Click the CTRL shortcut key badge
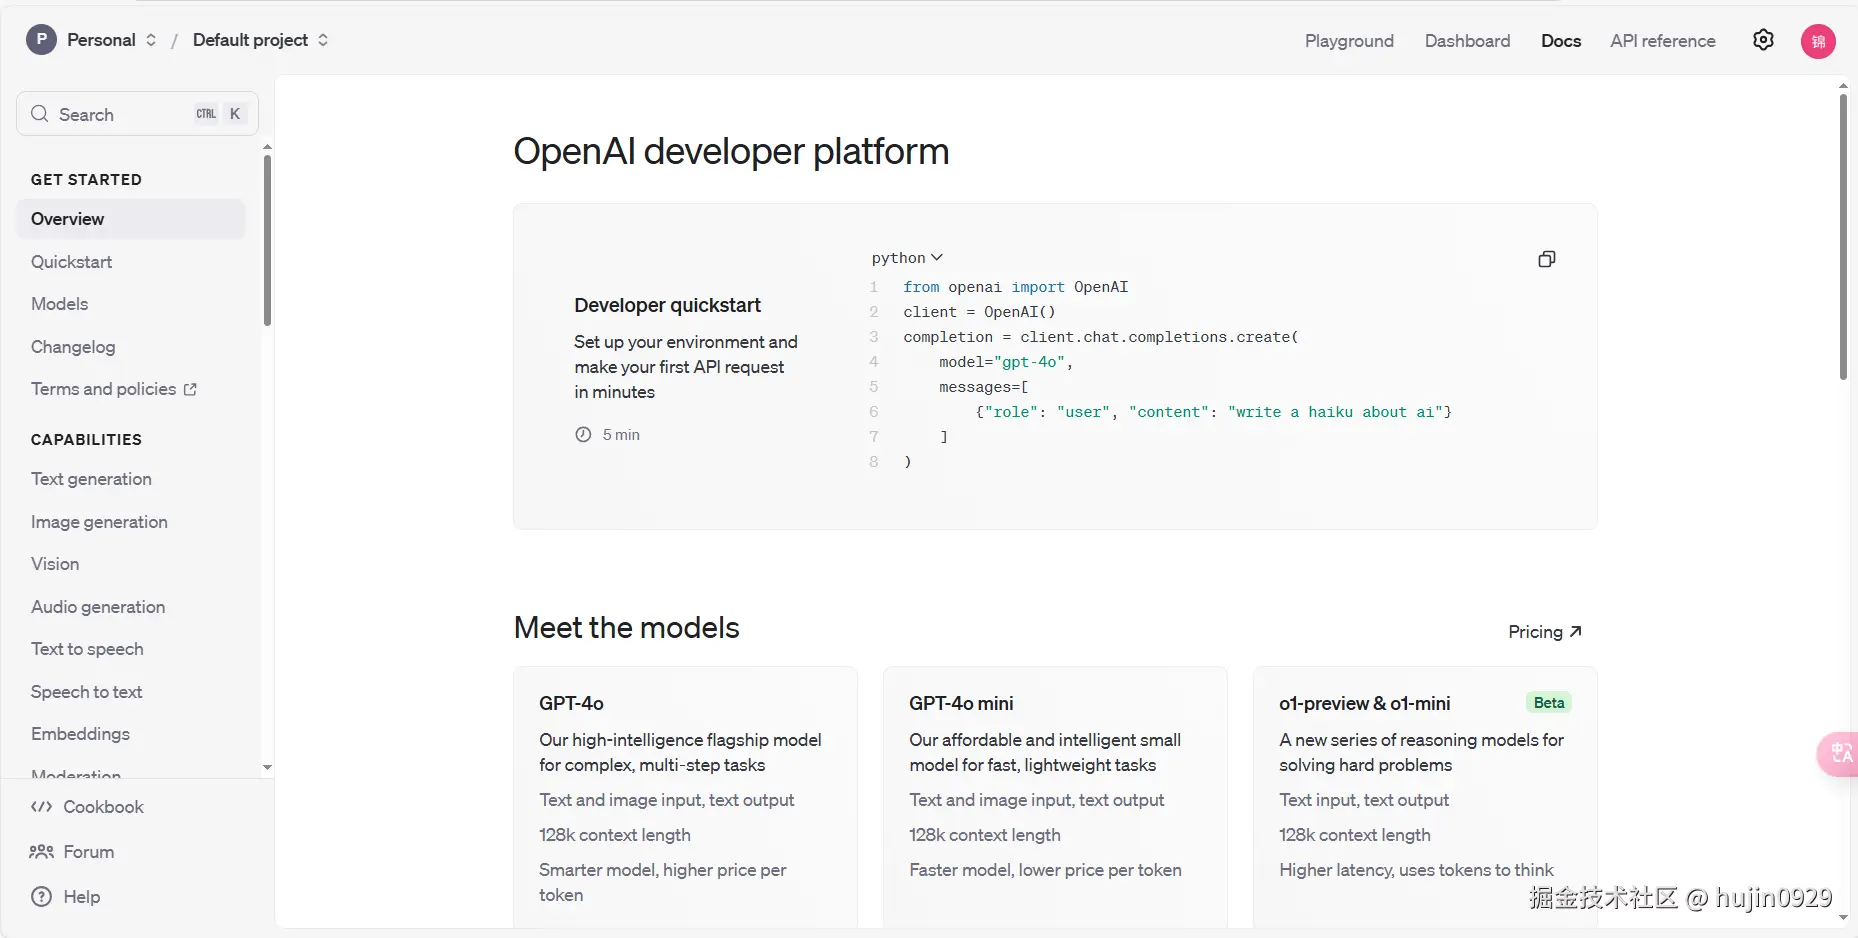 point(206,114)
